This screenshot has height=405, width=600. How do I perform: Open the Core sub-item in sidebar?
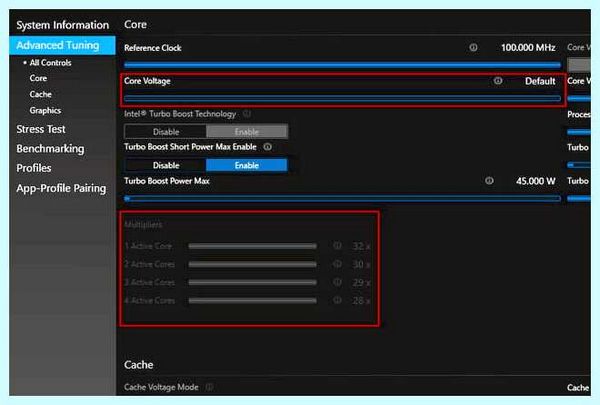point(38,78)
